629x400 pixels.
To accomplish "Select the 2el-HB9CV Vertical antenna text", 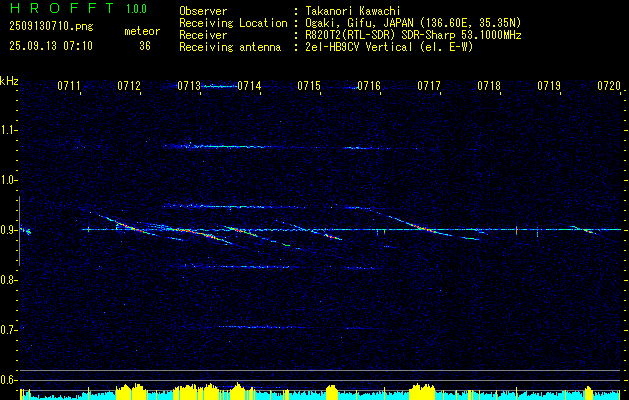I will tap(389, 47).
